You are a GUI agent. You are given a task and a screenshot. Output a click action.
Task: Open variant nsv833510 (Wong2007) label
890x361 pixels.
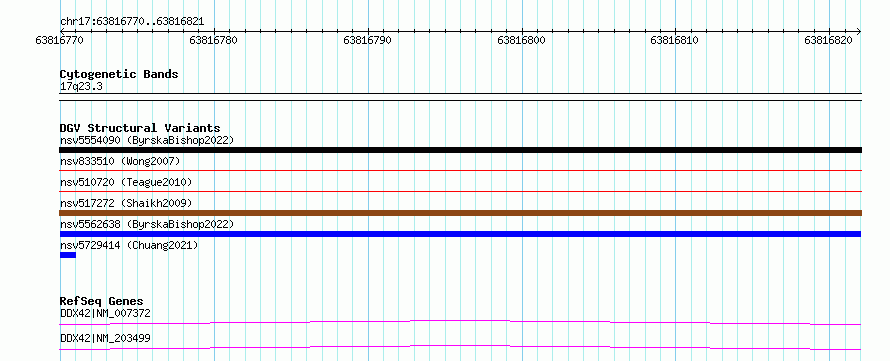120,161
